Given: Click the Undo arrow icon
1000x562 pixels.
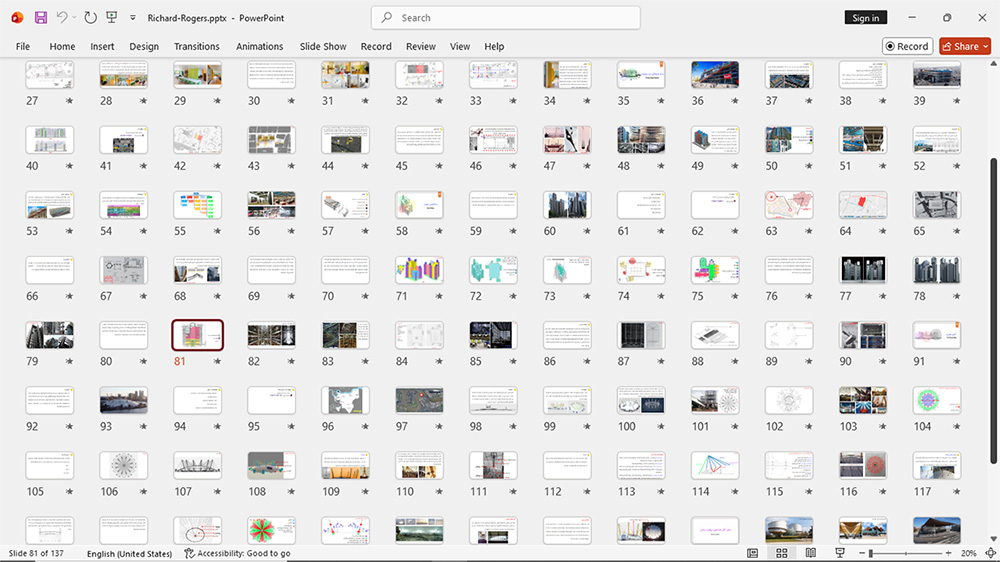Looking at the screenshot, I should click(61, 17).
